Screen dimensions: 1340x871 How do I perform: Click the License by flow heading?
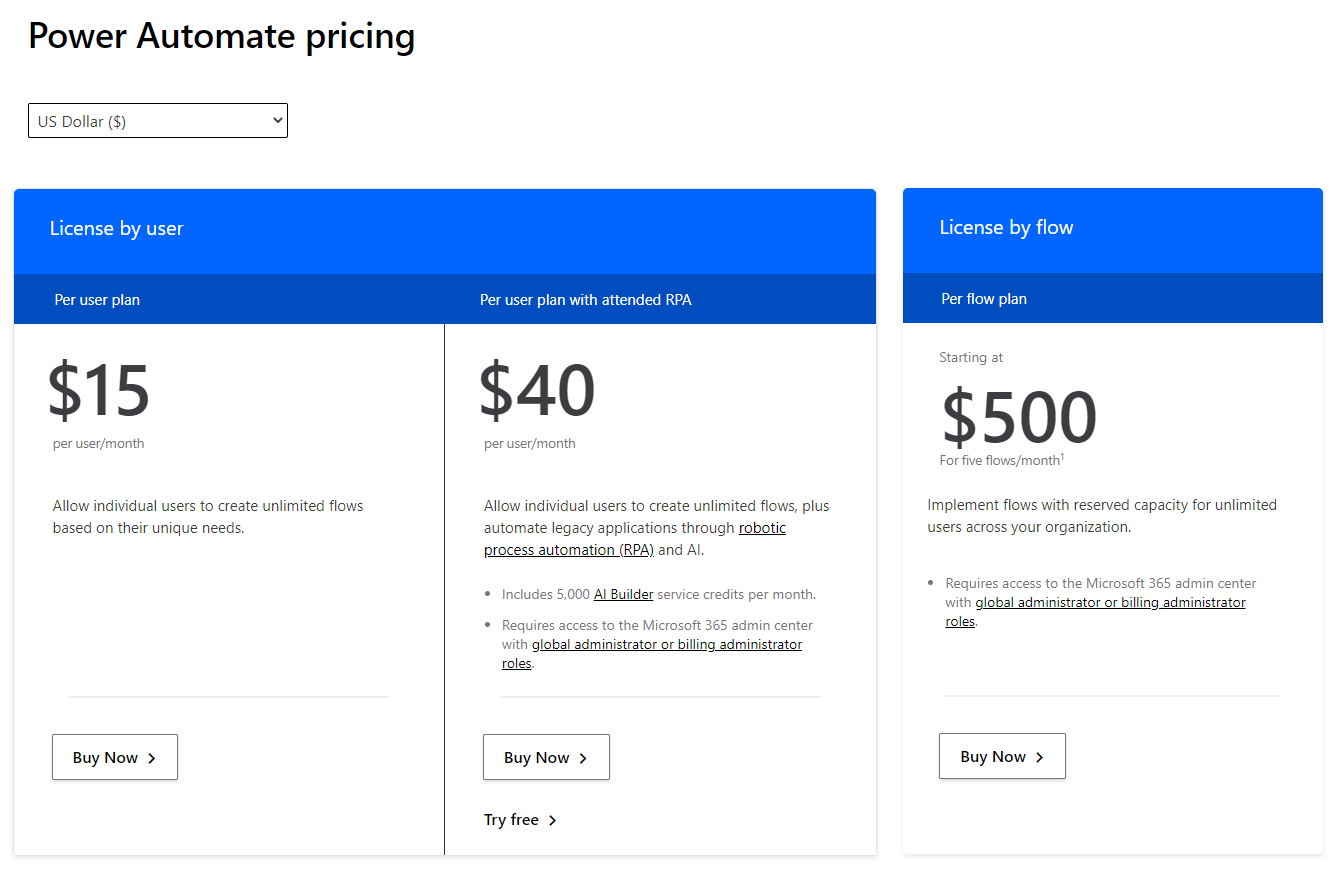[1005, 228]
